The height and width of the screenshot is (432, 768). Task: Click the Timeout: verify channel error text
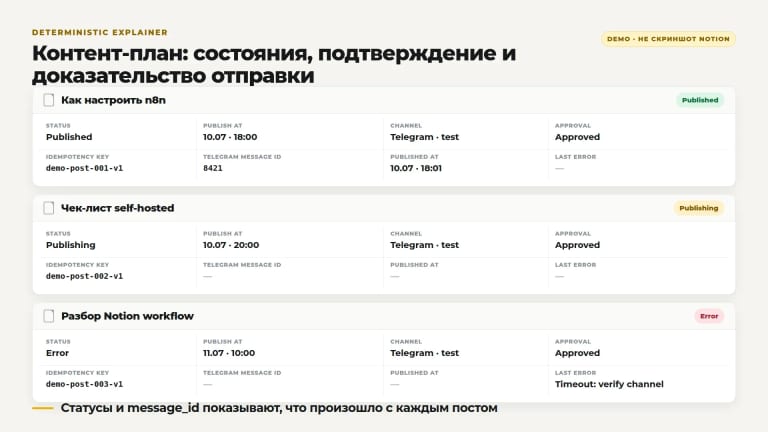[x=609, y=384]
